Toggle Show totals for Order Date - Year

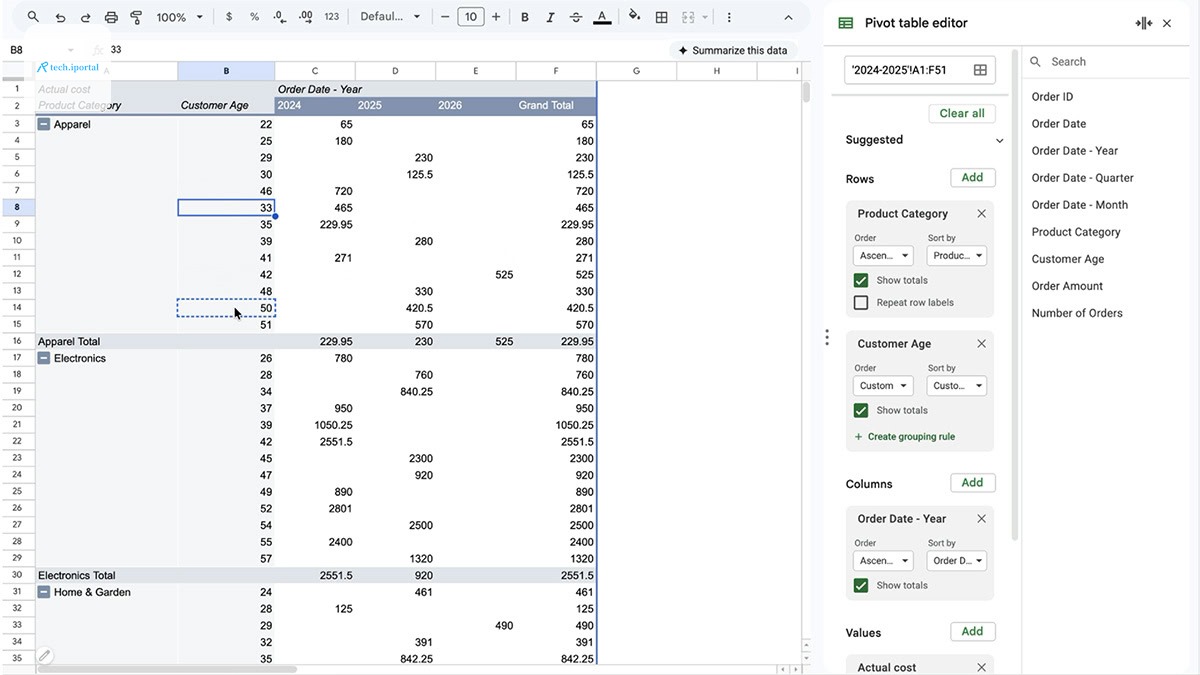coord(861,585)
